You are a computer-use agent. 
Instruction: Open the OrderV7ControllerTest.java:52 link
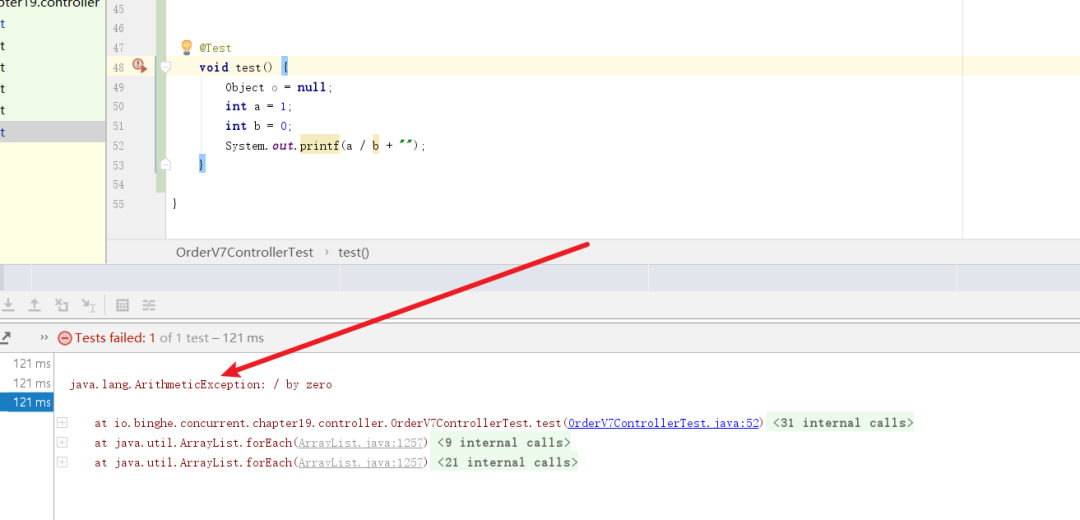coord(663,423)
